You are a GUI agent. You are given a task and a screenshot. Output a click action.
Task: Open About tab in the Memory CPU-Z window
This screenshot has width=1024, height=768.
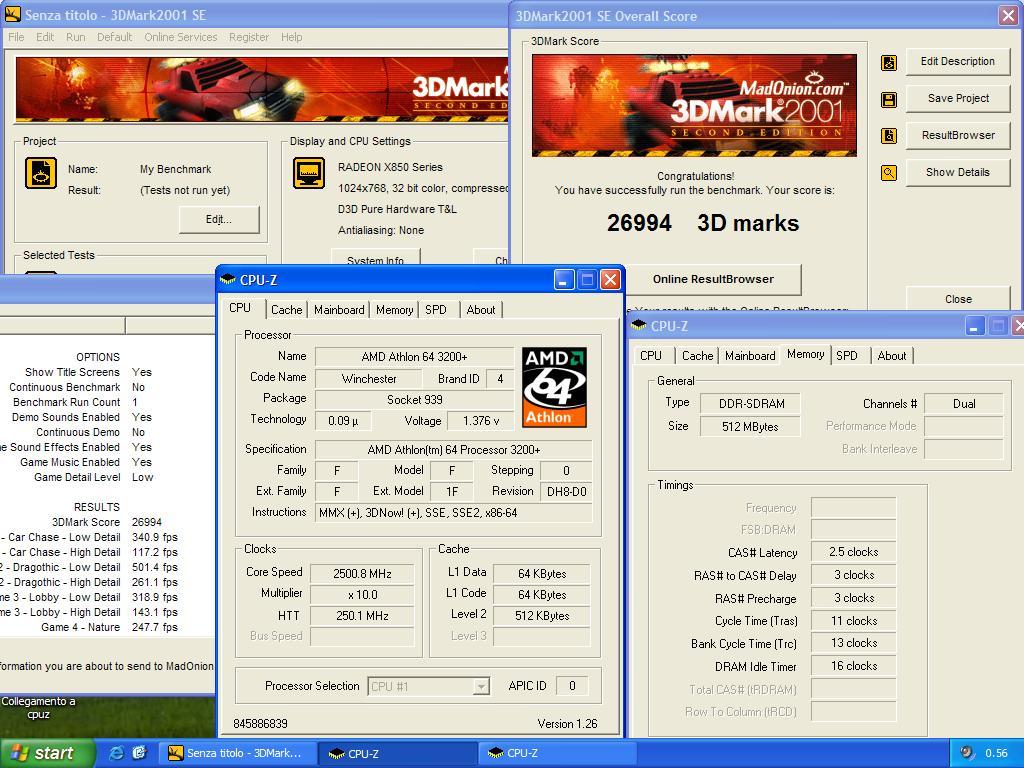pos(891,355)
